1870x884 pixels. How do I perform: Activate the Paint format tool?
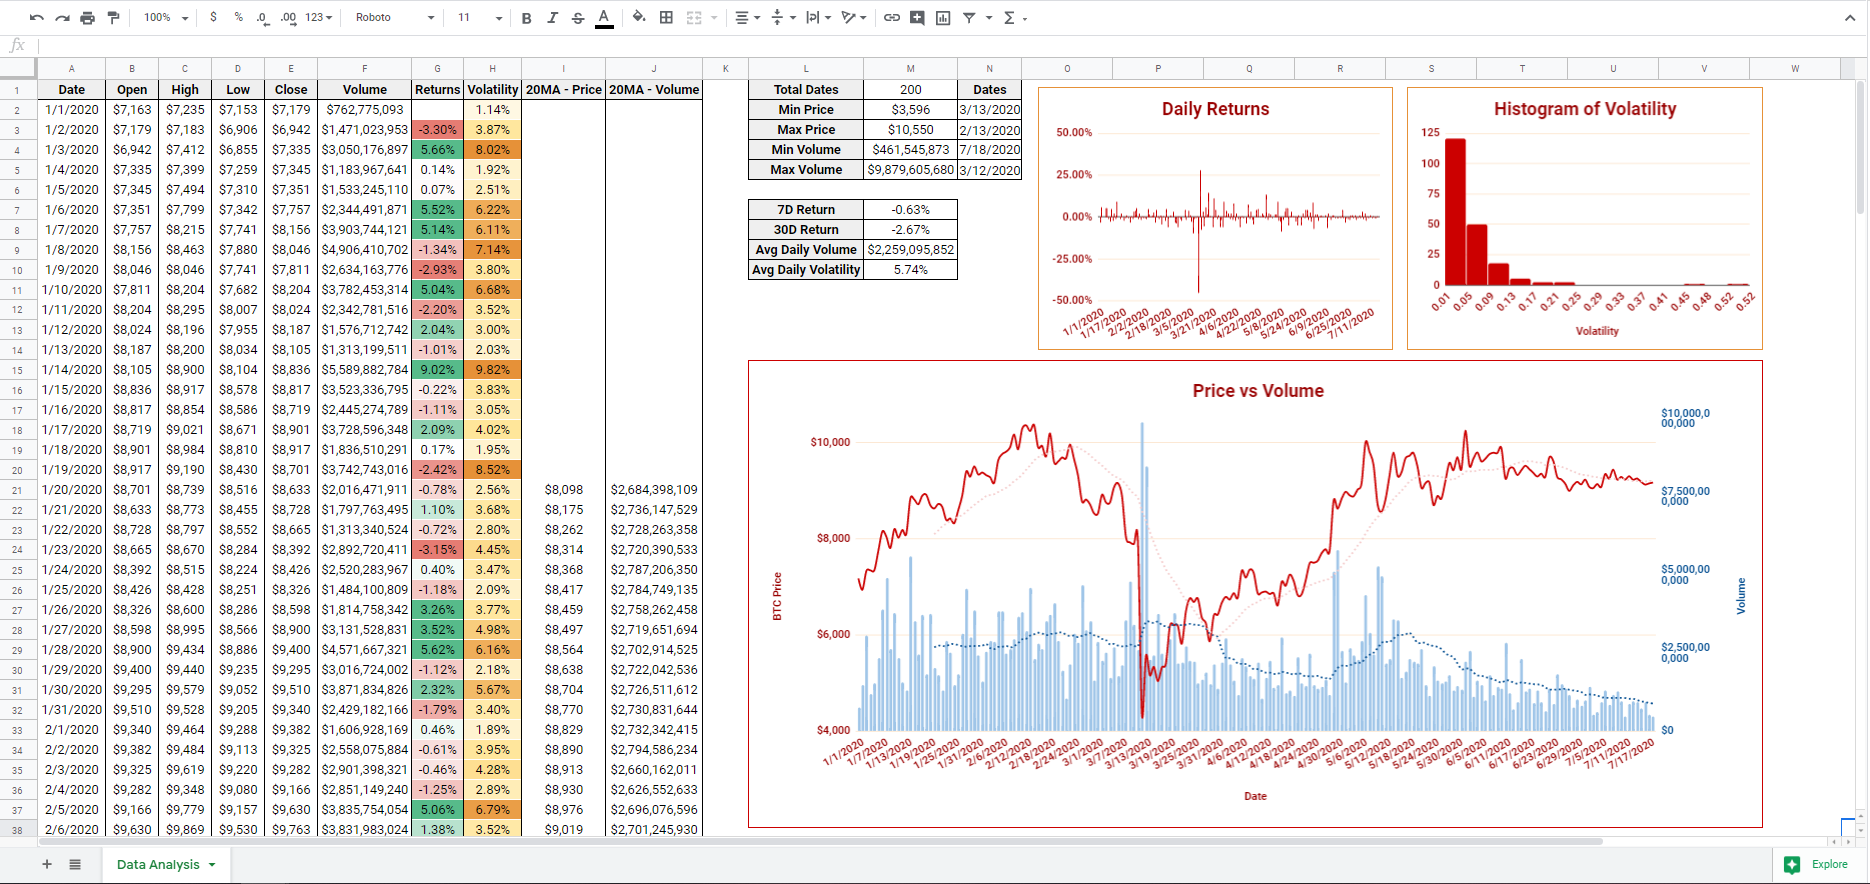[113, 18]
